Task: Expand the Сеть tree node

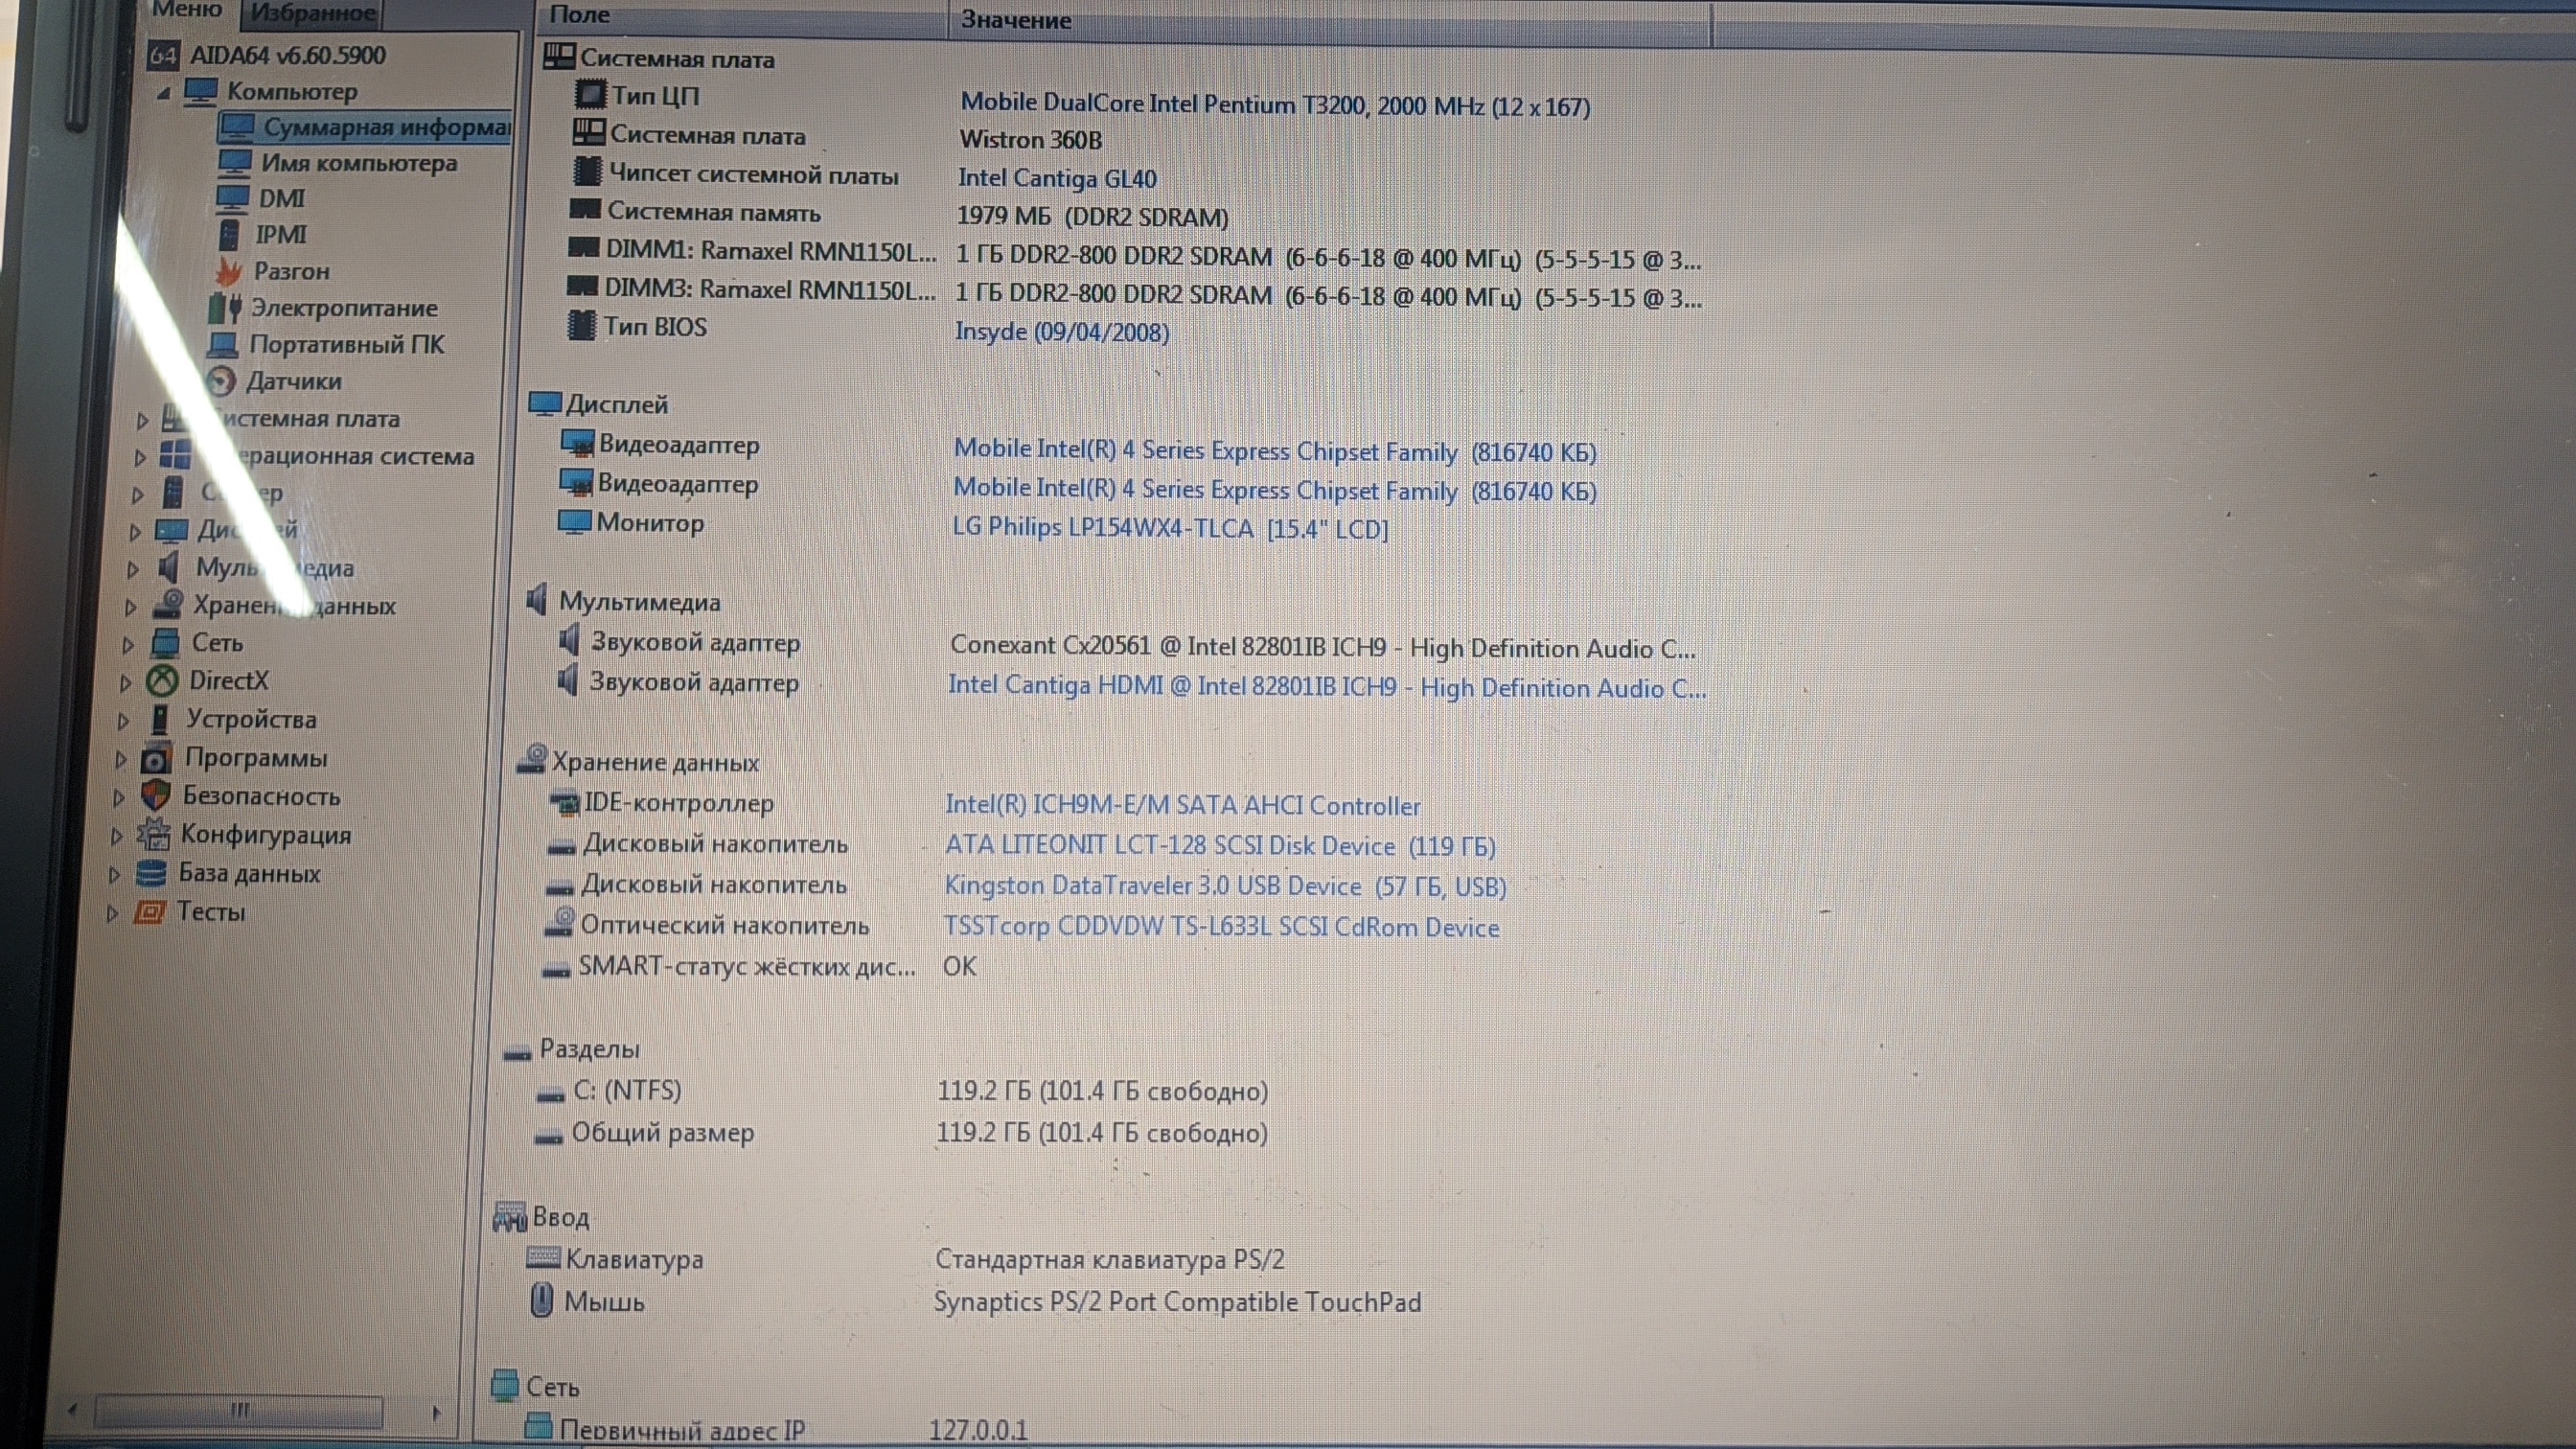Action: 127,646
